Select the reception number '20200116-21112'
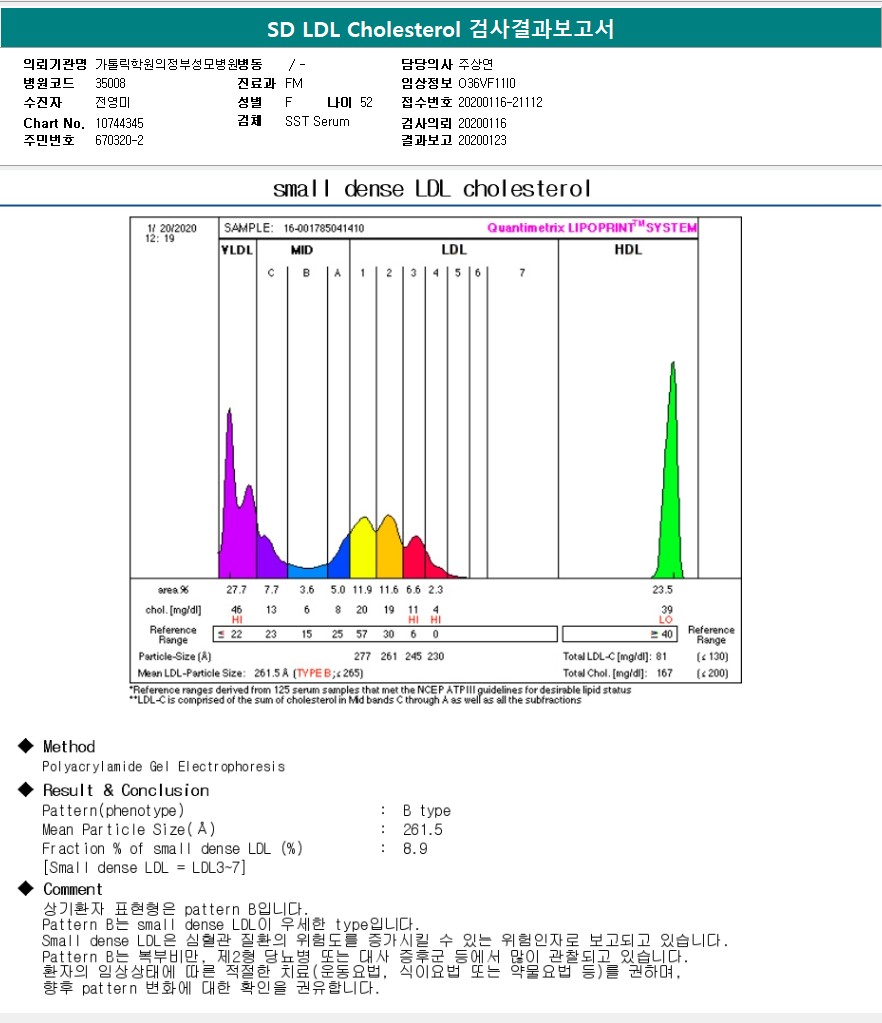Screen dimensions: 882x1023 (500, 102)
